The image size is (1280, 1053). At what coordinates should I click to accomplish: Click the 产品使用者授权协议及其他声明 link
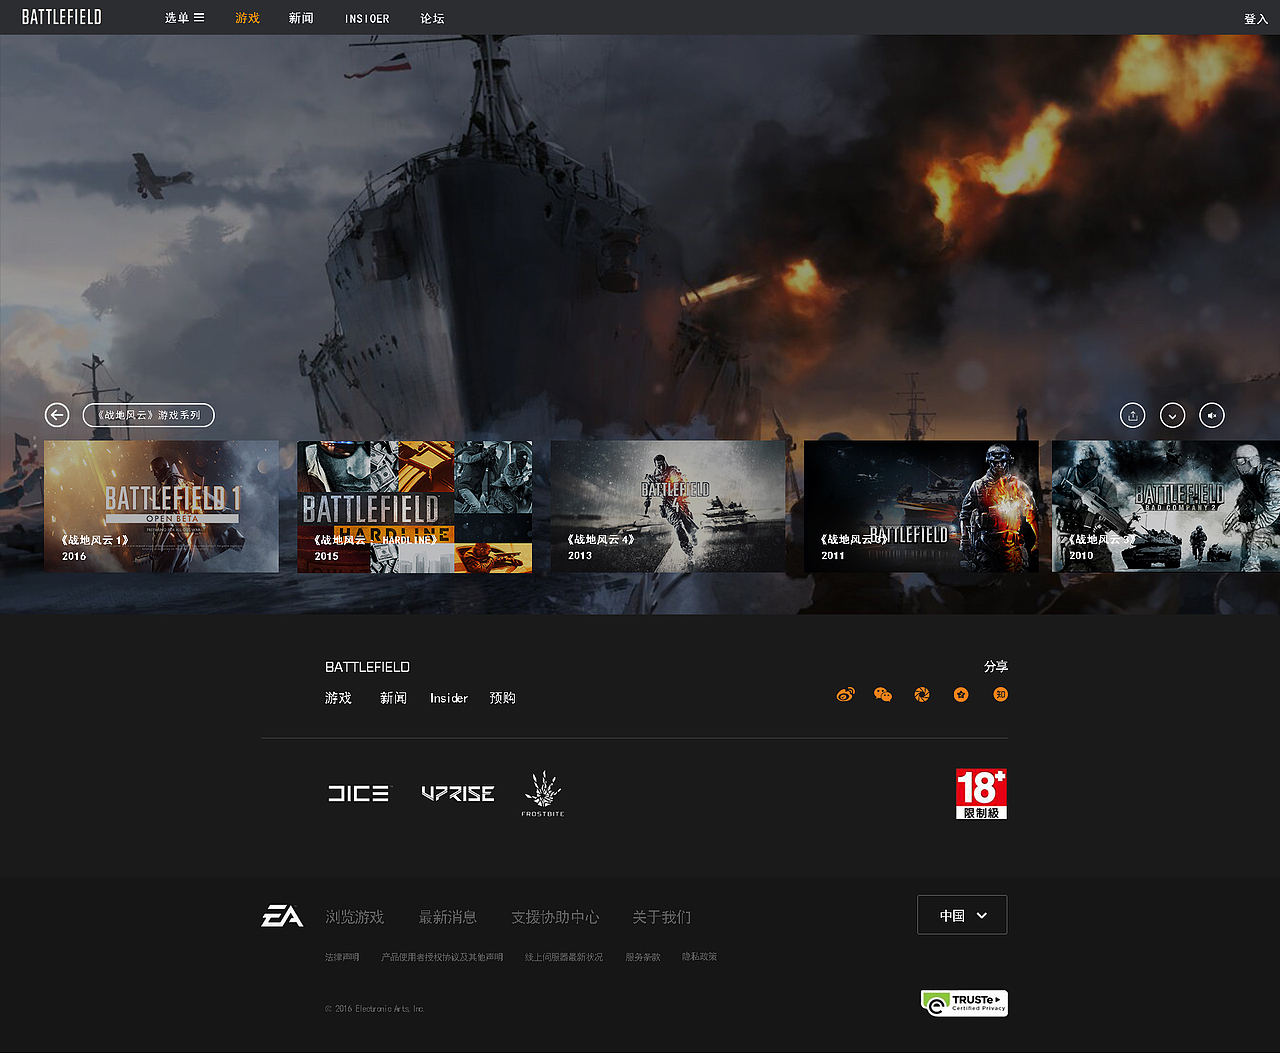[x=442, y=957]
